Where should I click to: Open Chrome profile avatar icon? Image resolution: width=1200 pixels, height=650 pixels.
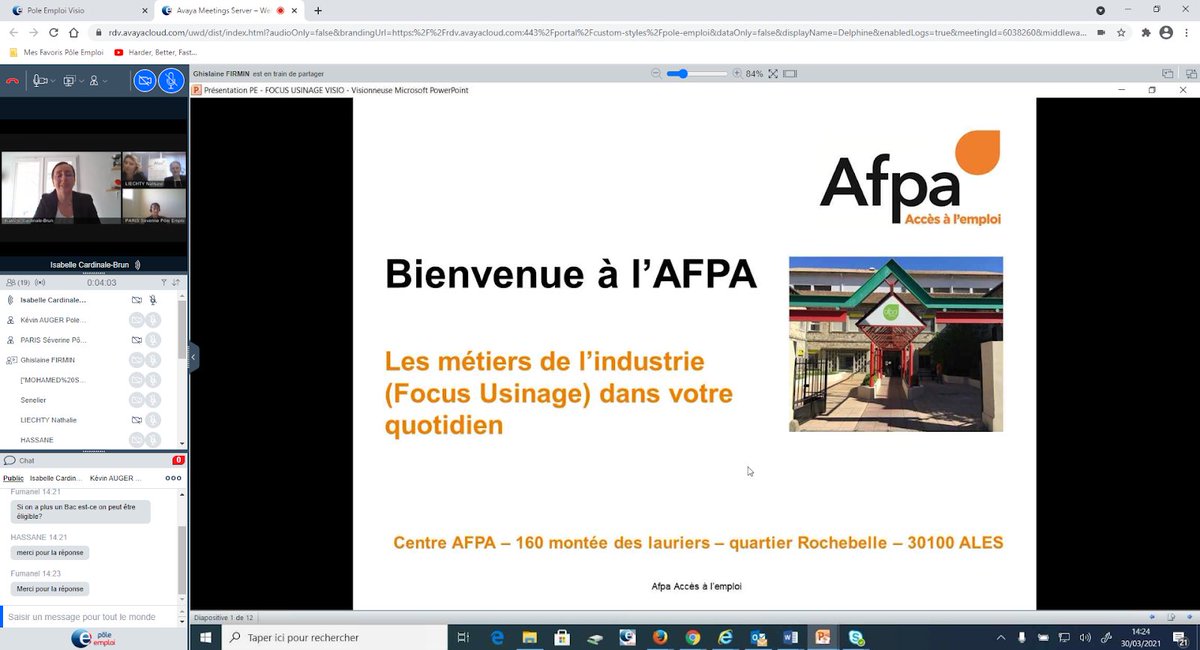(x=1166, y=32)
